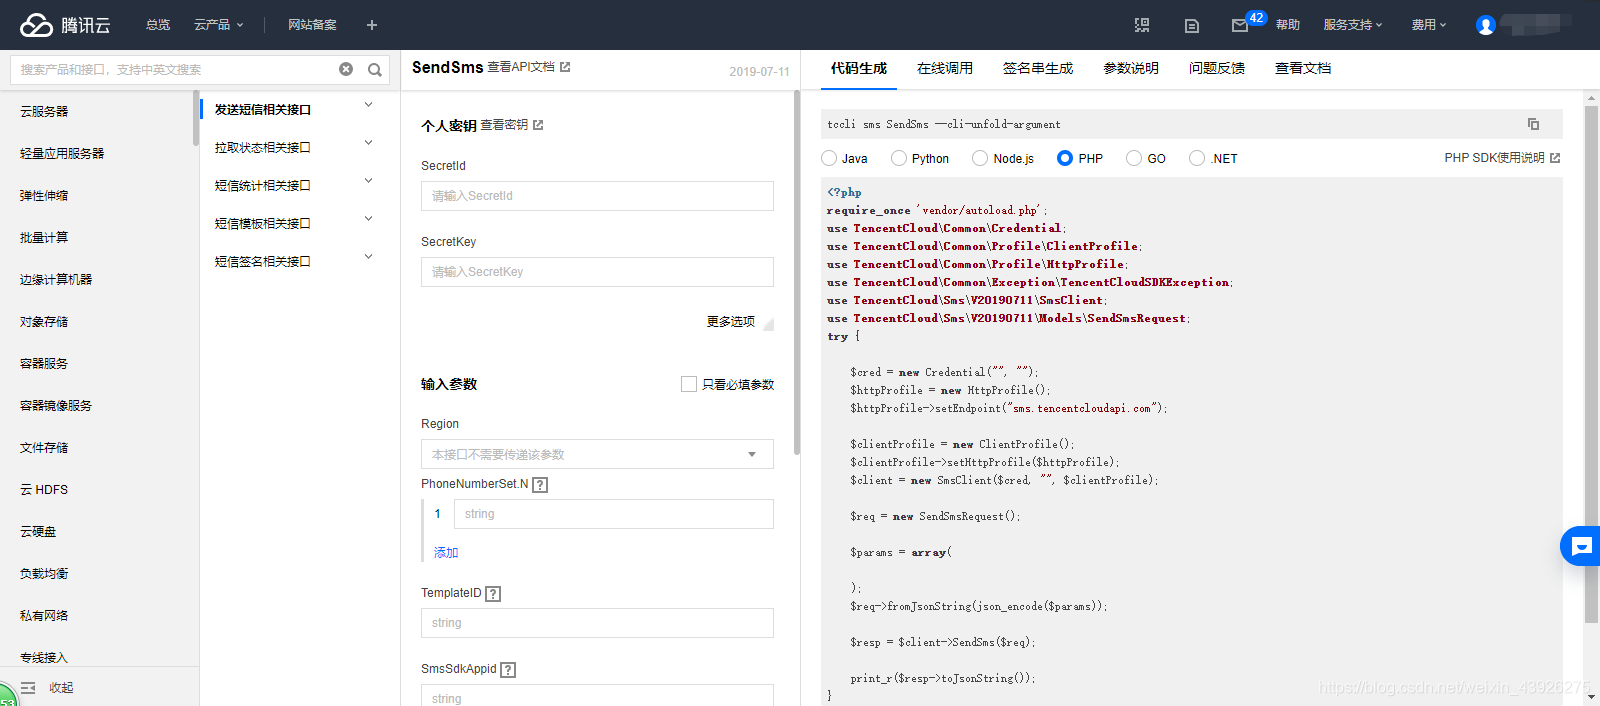This screenshot has height=706, width=1600.
Task: Open 网站备案 in the top bar
Action: [x=312, y=25]
